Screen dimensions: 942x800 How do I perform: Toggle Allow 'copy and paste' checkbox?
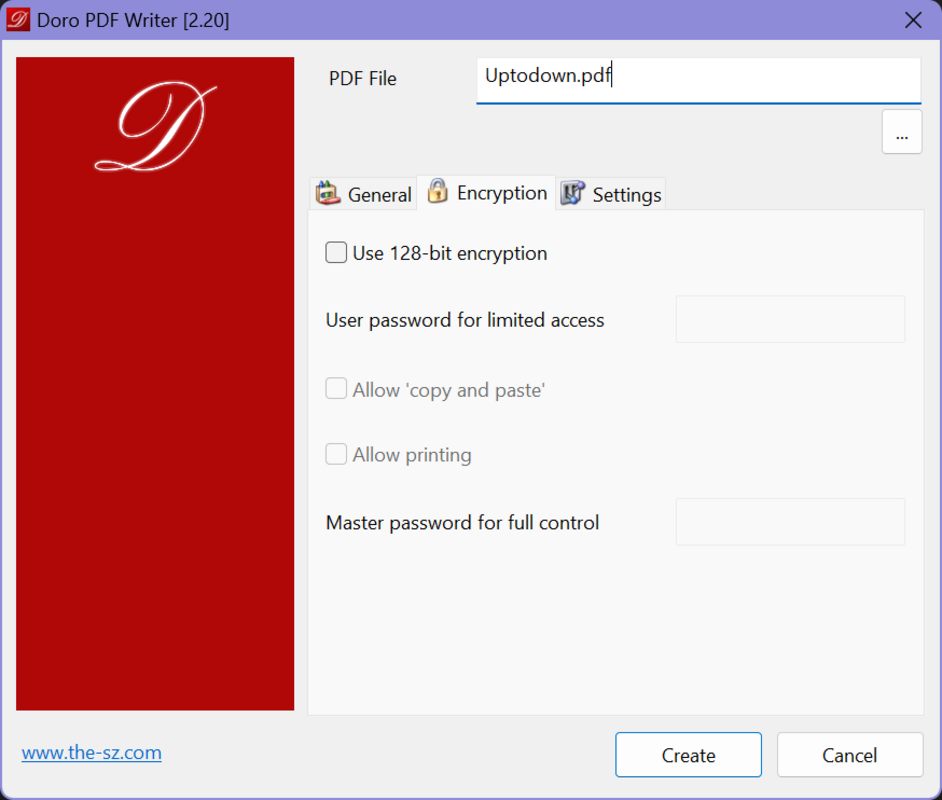[336, 389]
